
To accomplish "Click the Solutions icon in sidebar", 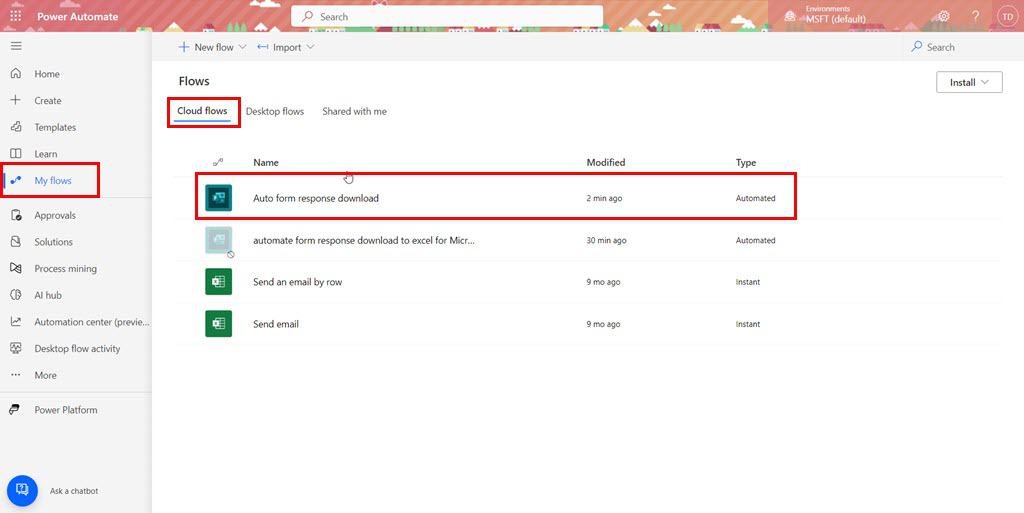I will 16,241.
